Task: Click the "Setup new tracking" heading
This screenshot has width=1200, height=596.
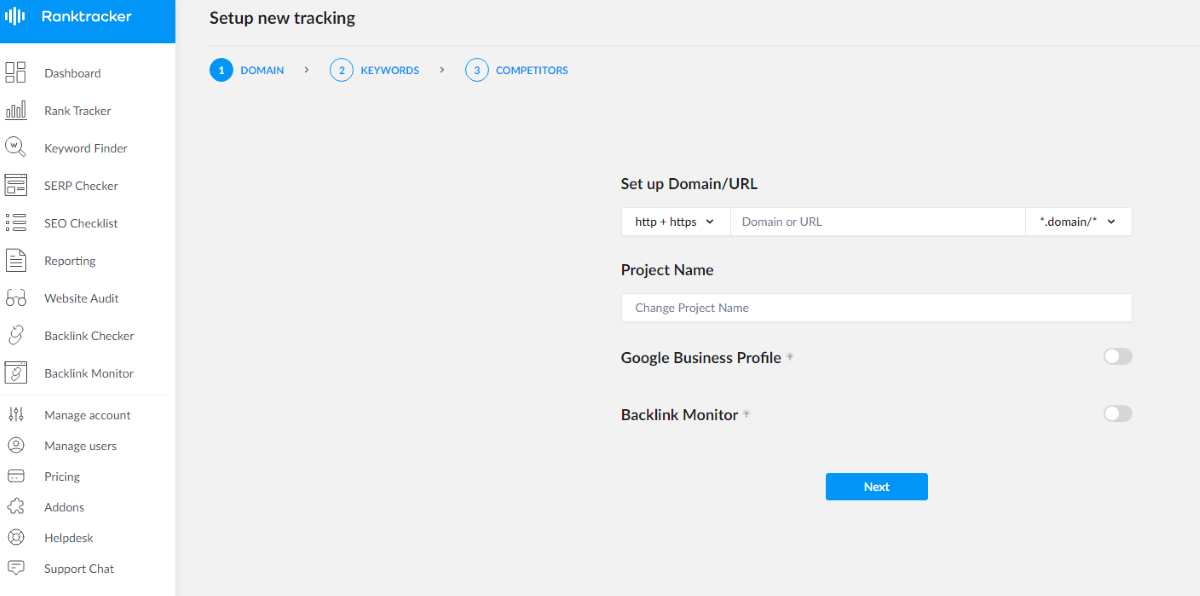Action: [282, 18]
